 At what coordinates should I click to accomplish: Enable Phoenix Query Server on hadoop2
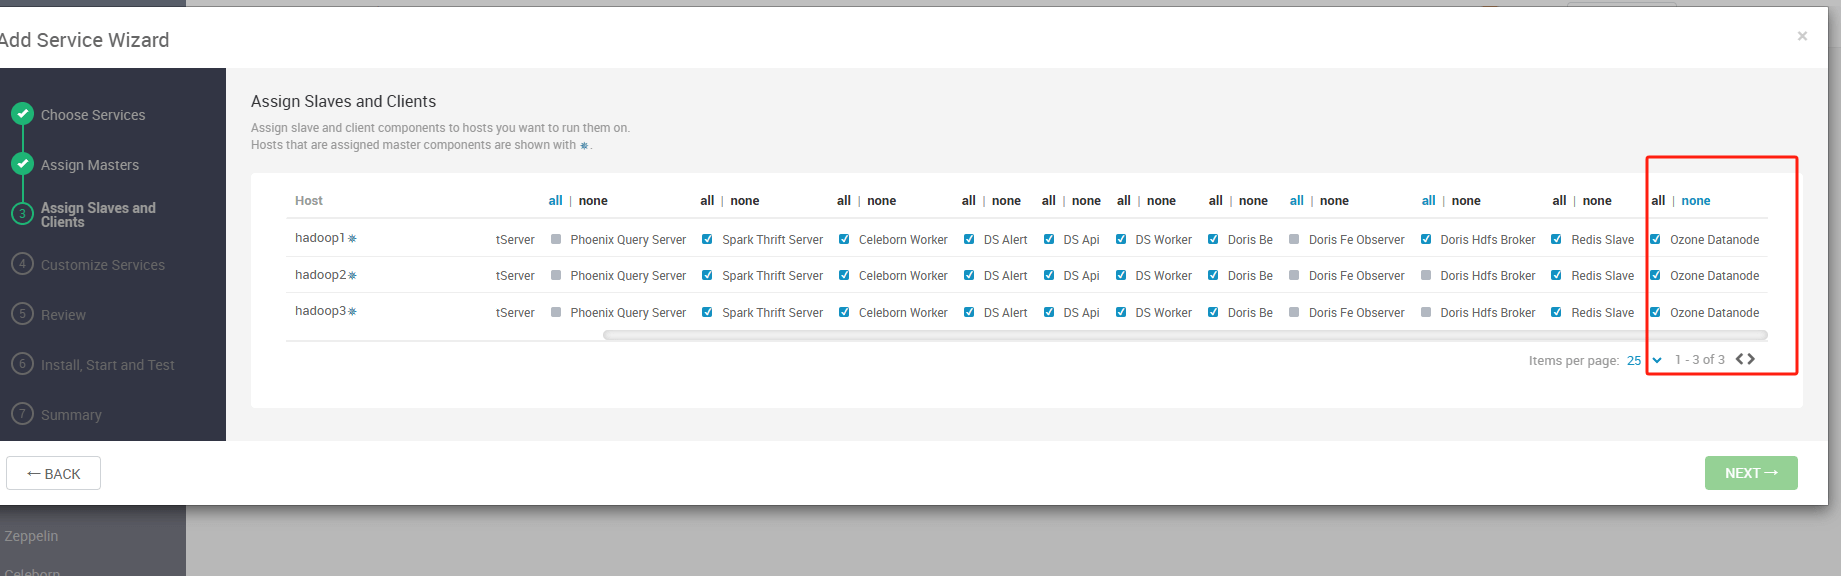point(556,275)
